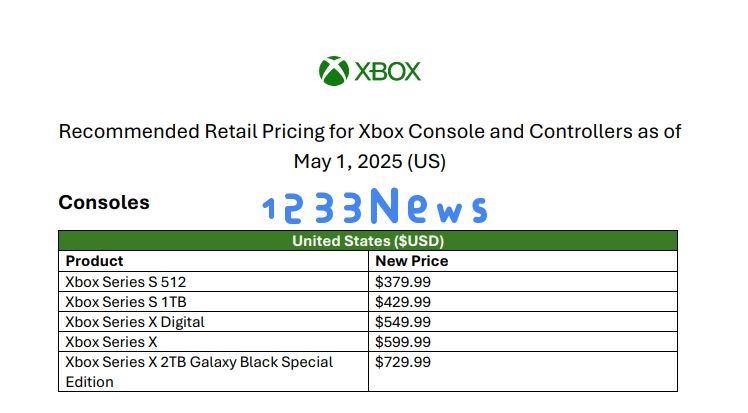Click the United States ($USD) green header

(x=368, y=241)
